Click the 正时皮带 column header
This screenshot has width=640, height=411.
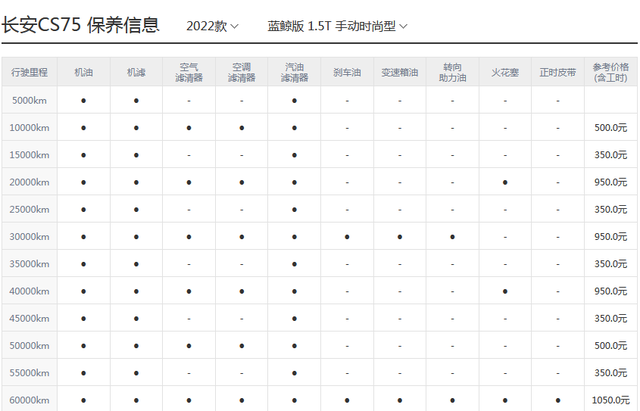pyautogui.click(x=558, y=72)
